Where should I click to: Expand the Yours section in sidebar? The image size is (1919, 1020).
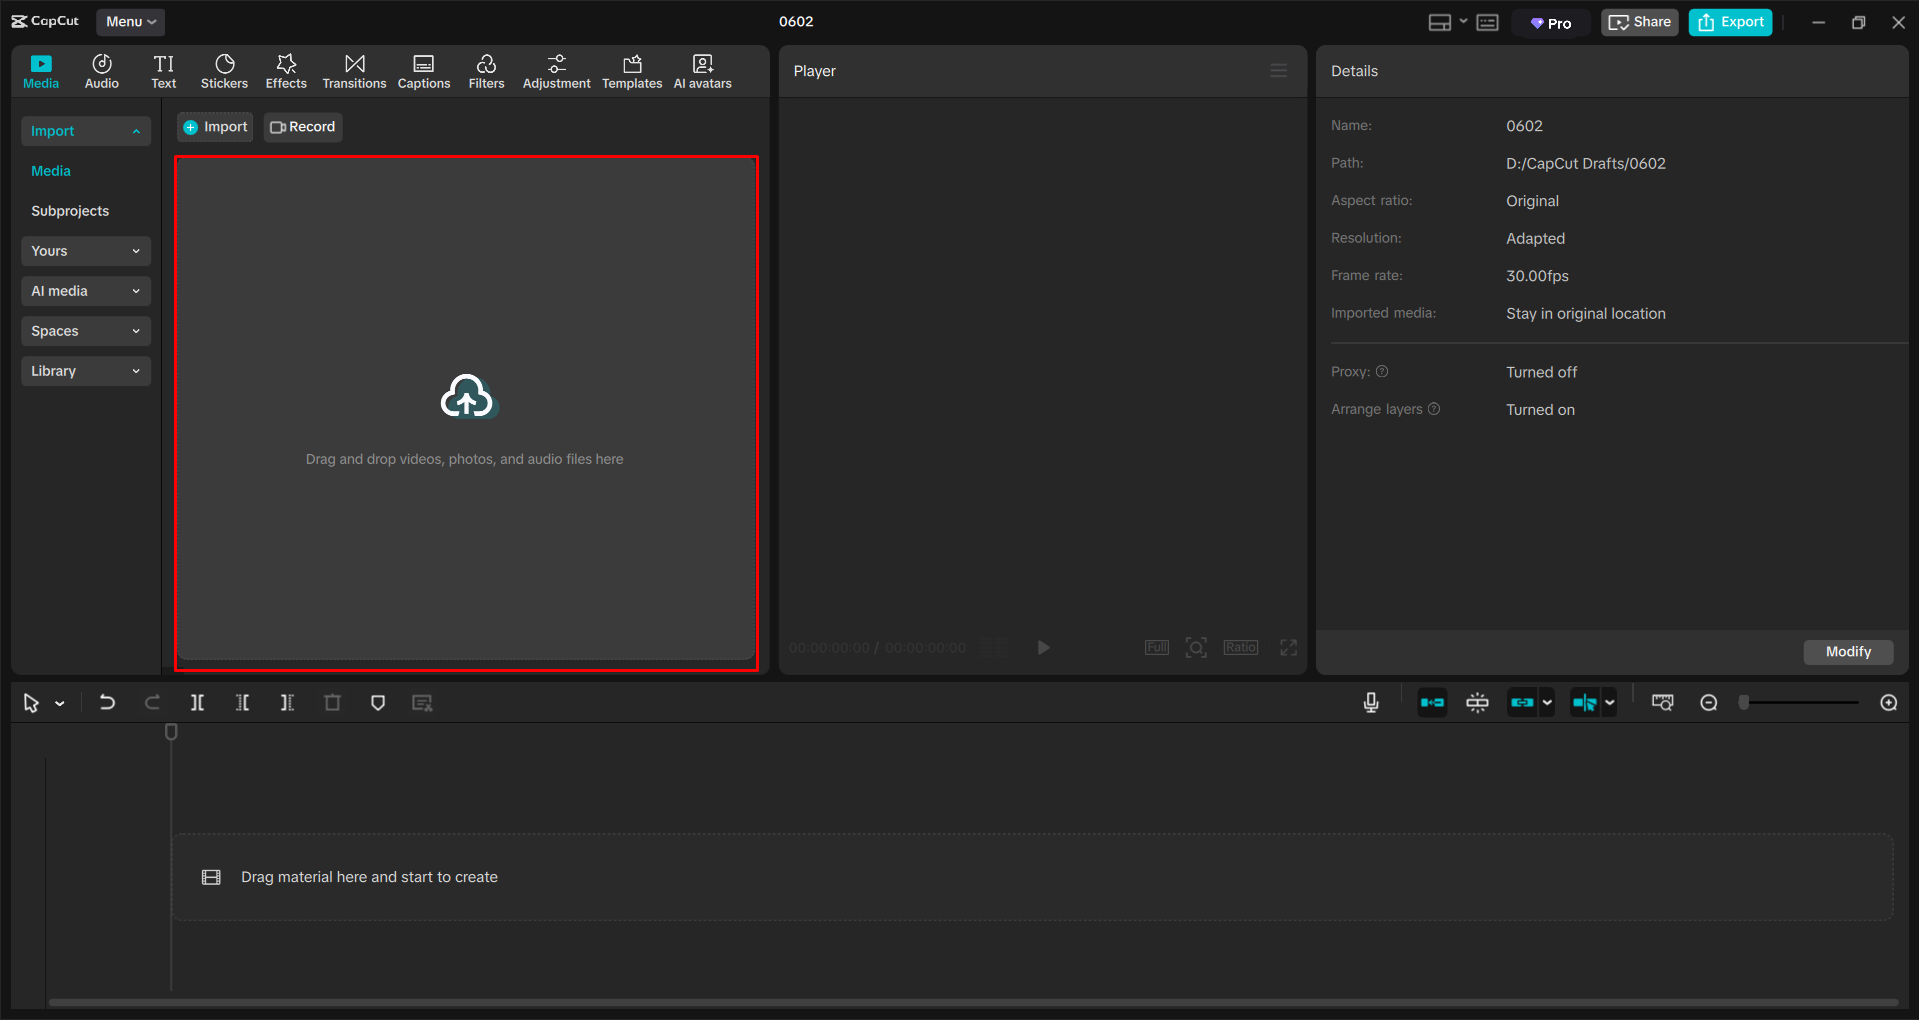point(85,251)
